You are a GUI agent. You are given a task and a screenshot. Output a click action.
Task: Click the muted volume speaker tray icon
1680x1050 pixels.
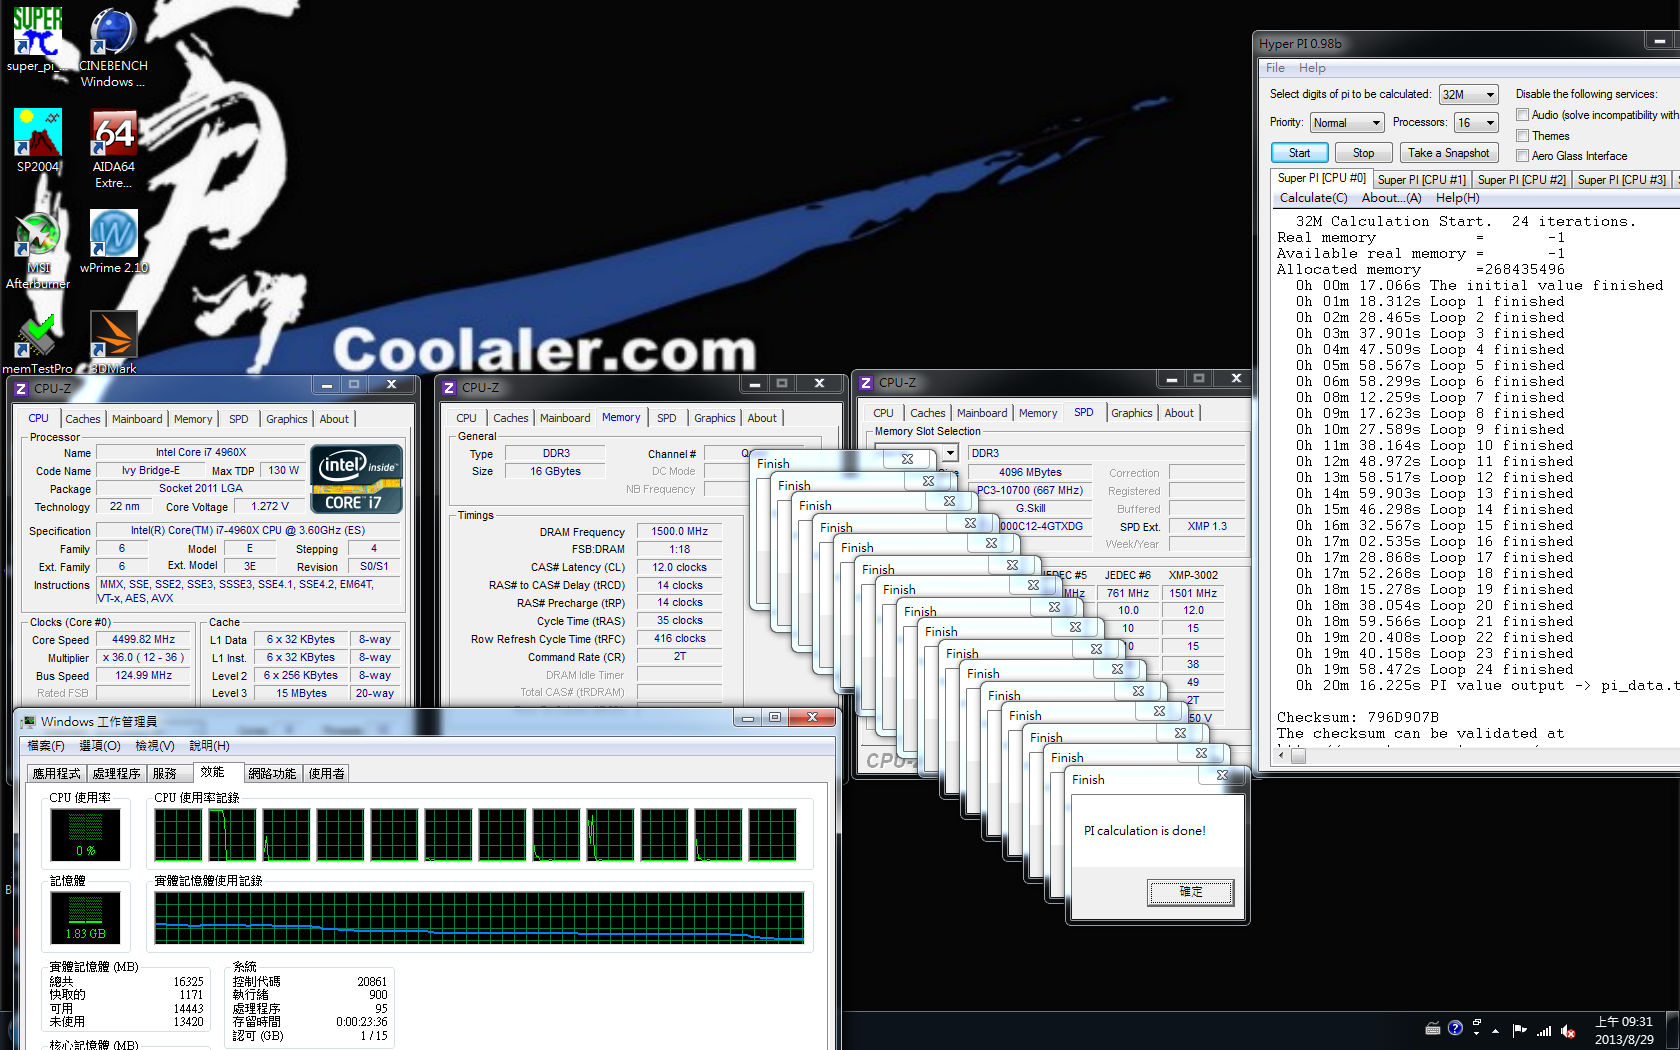pos(1568,1030)
